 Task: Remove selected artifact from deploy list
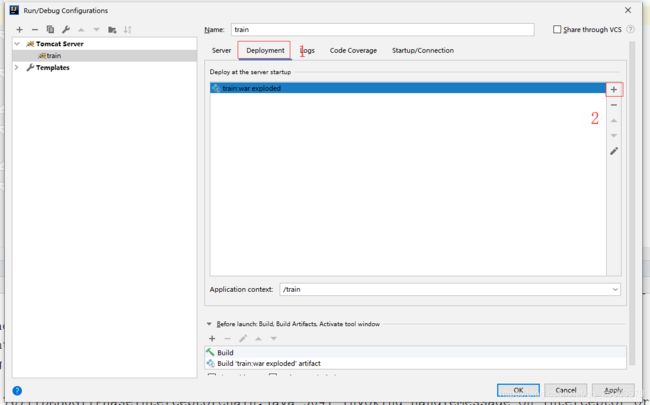tap(614, 105)
